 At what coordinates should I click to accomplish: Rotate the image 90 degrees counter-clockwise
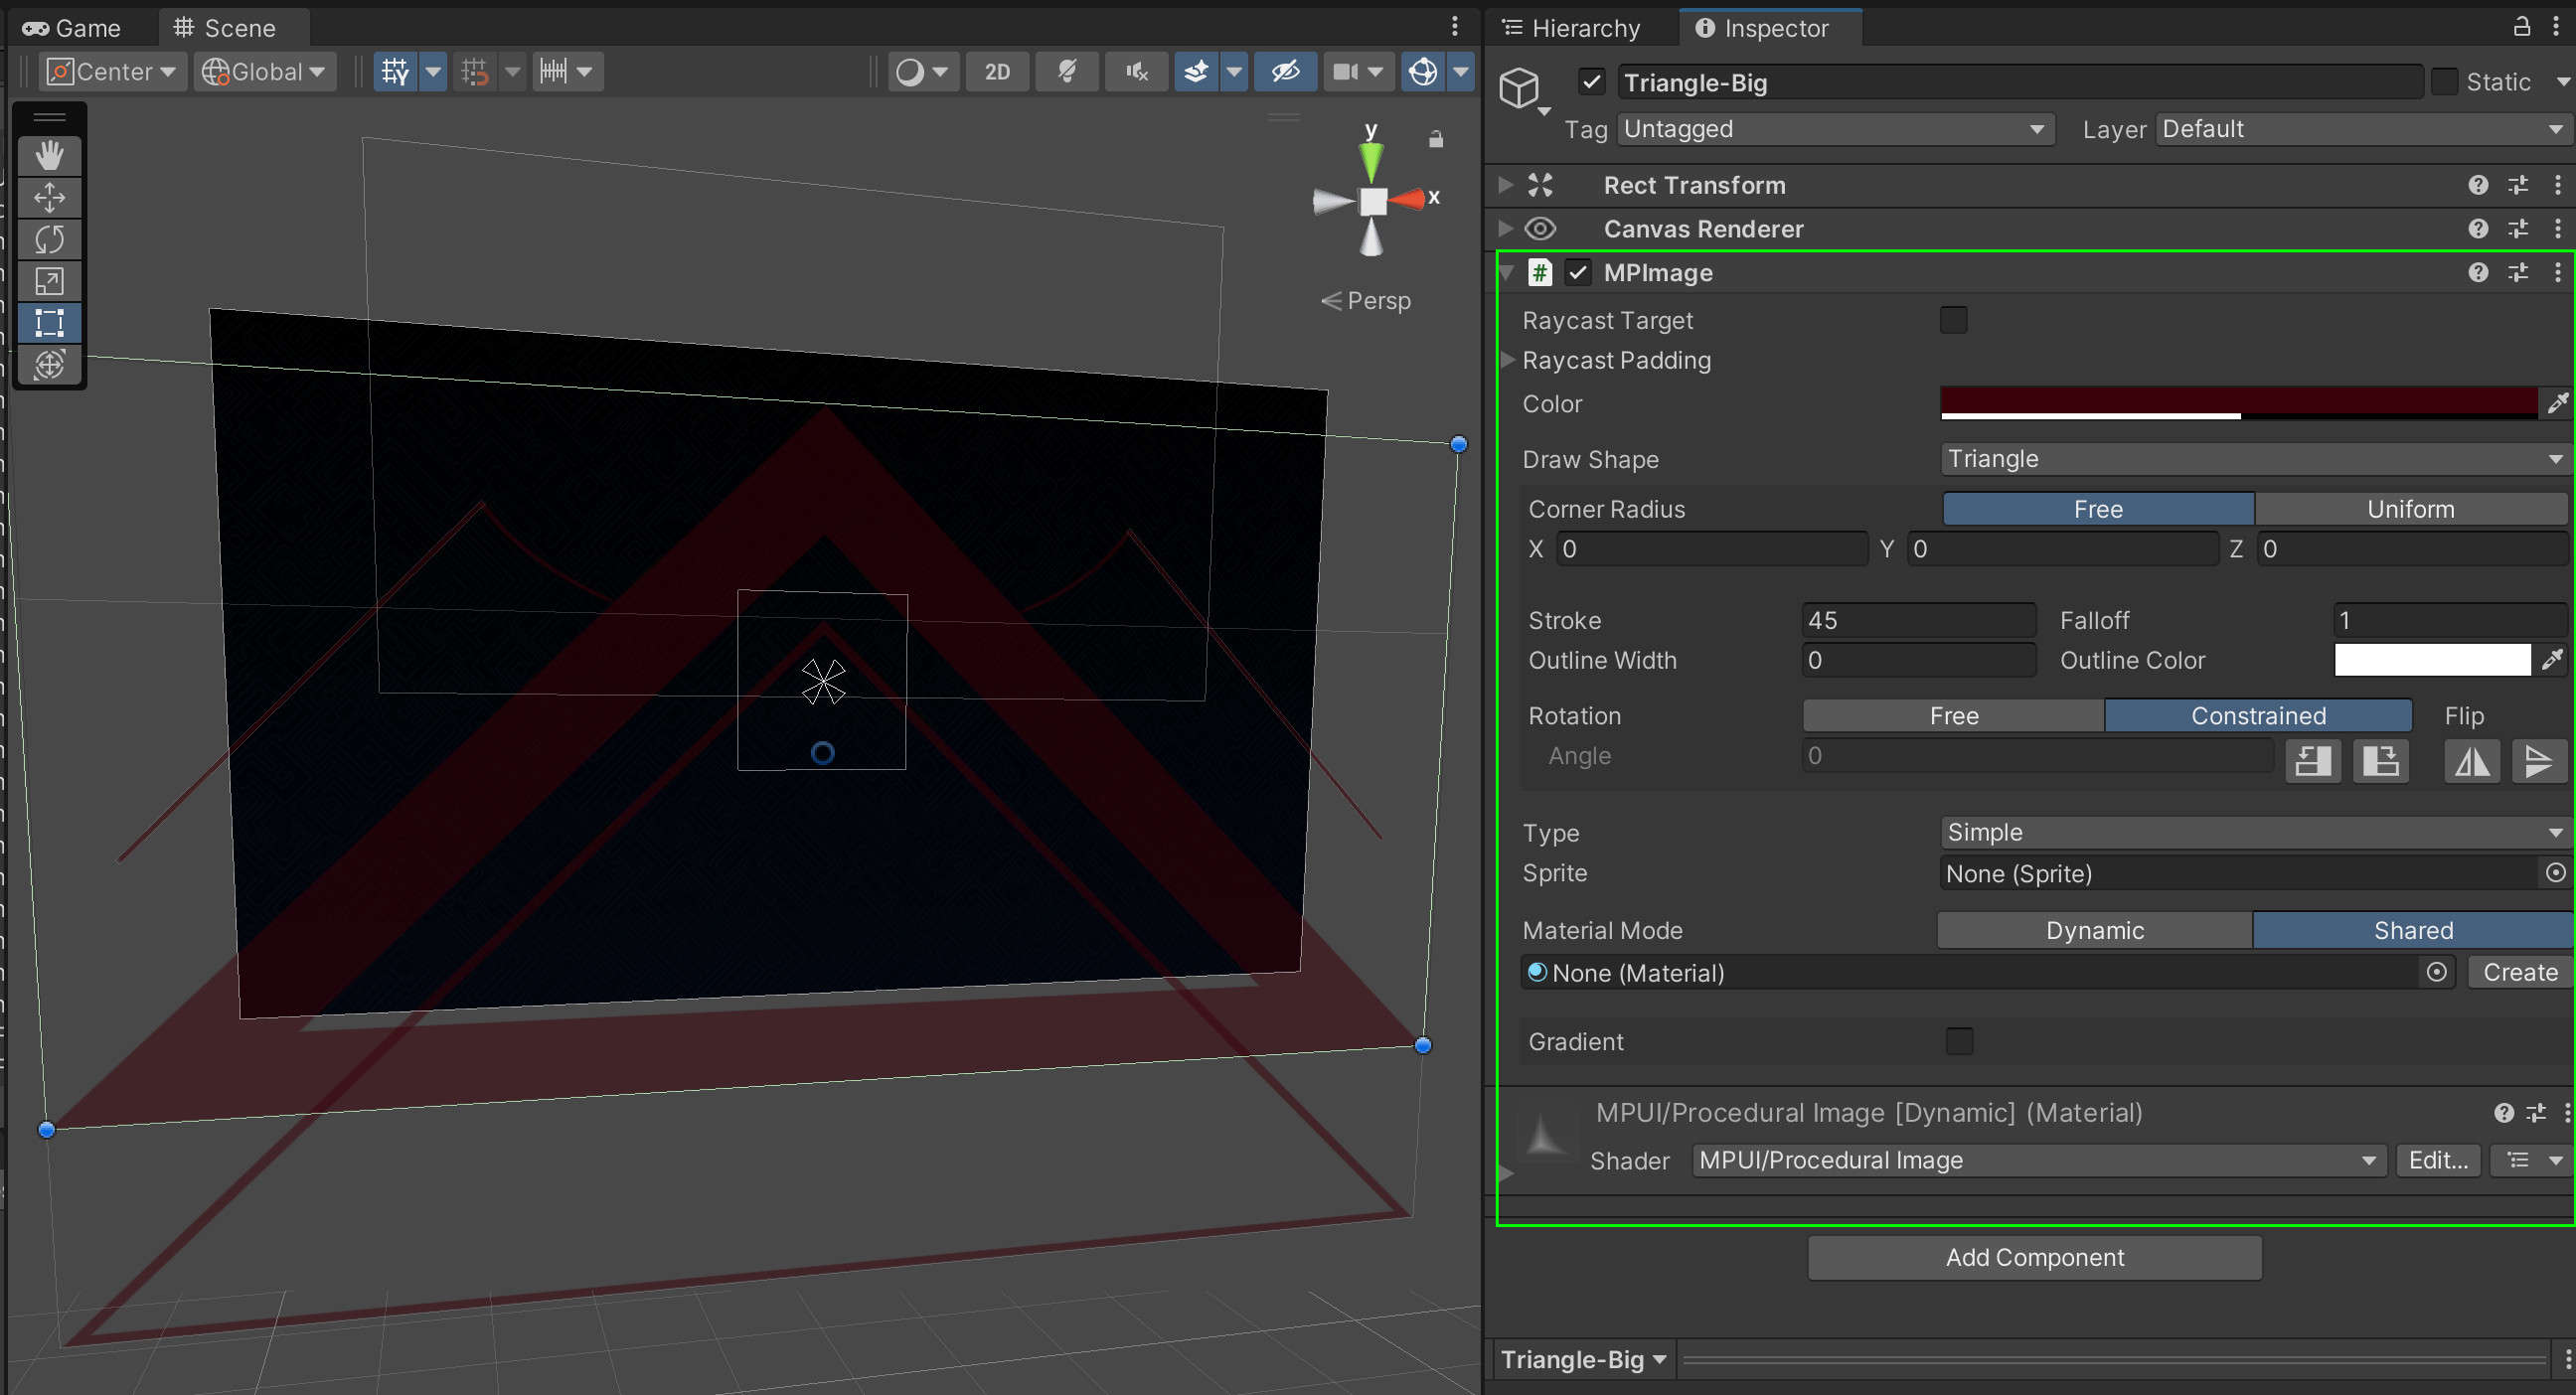tap(2313, 761)
